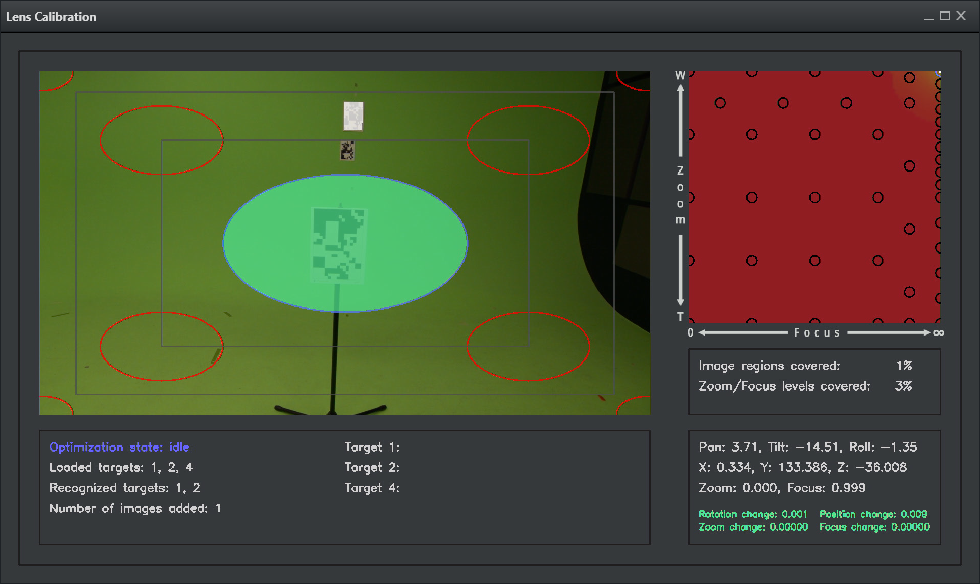
Task: Close the Lens Calibration window
Action: 961,16
